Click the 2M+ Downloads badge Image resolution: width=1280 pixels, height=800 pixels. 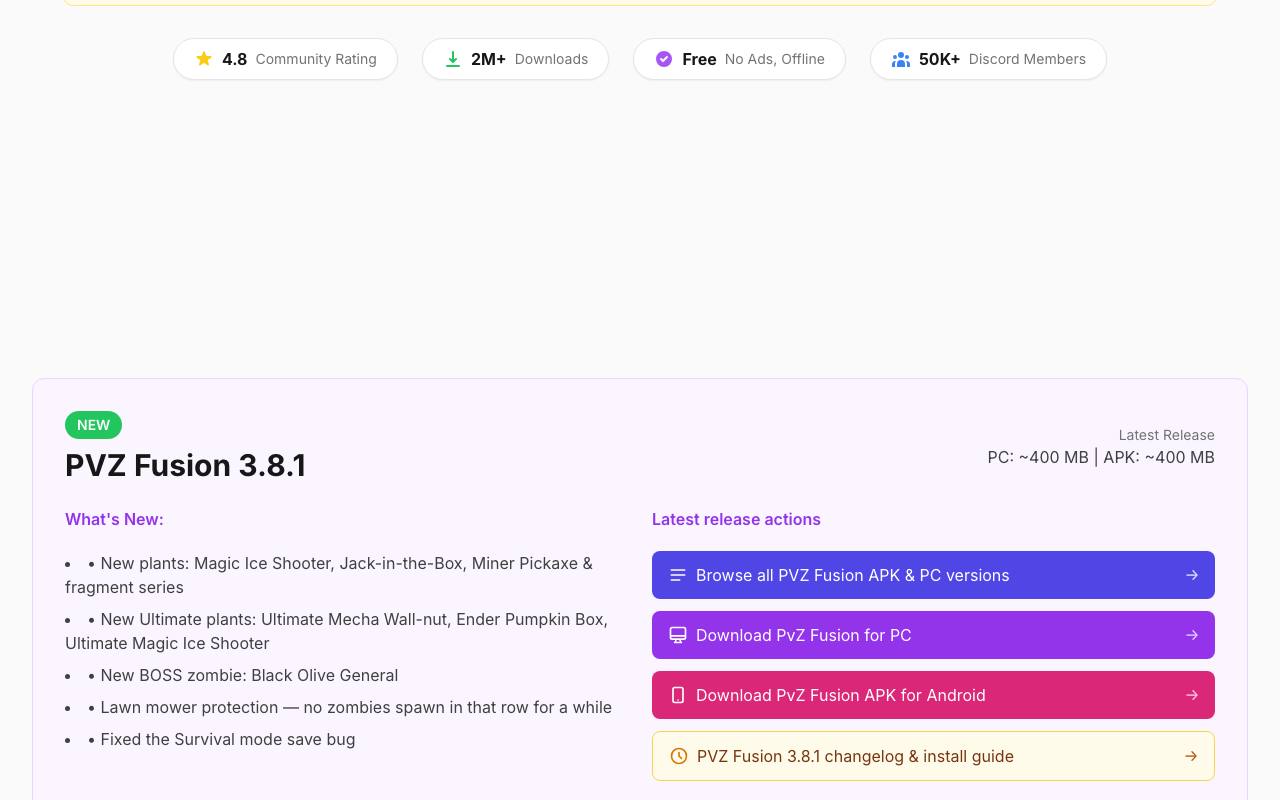coord(515,59)
